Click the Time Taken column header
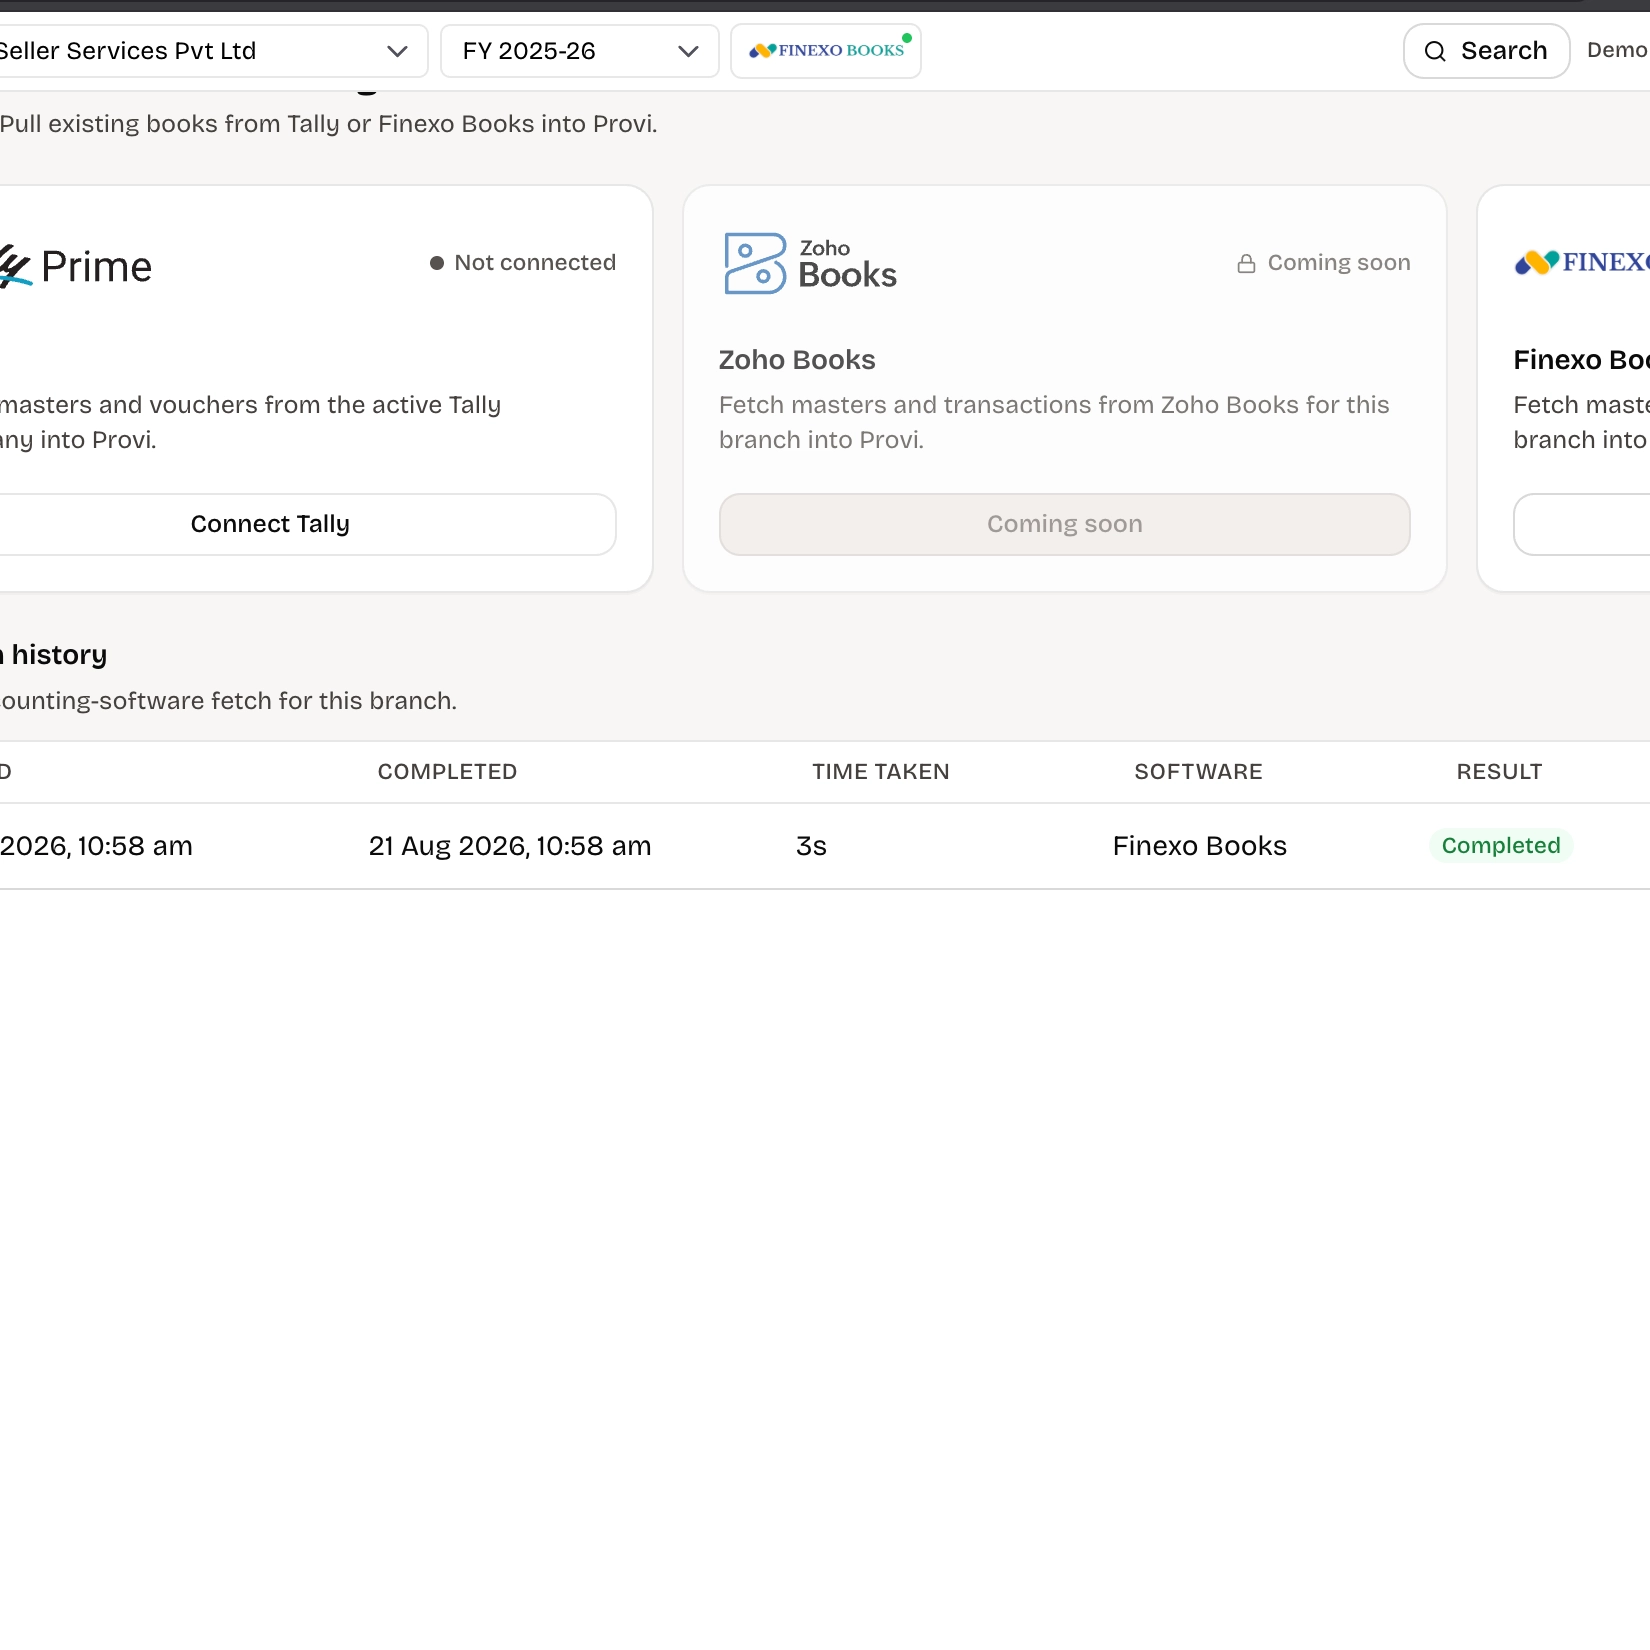 coord(881,772)
